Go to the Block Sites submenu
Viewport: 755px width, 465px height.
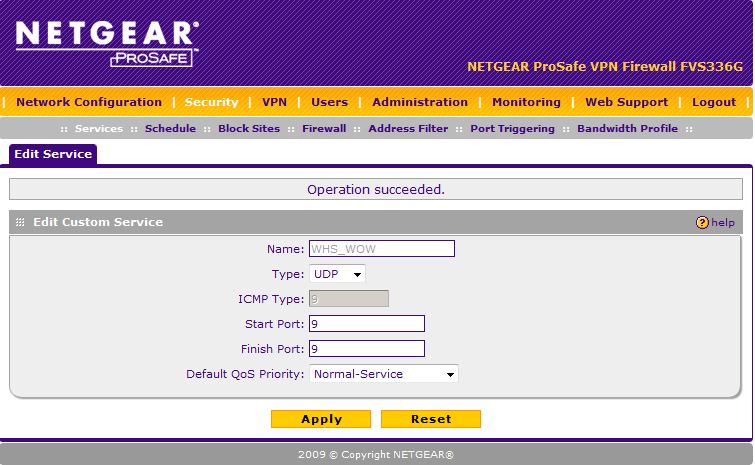click(249, 129)
